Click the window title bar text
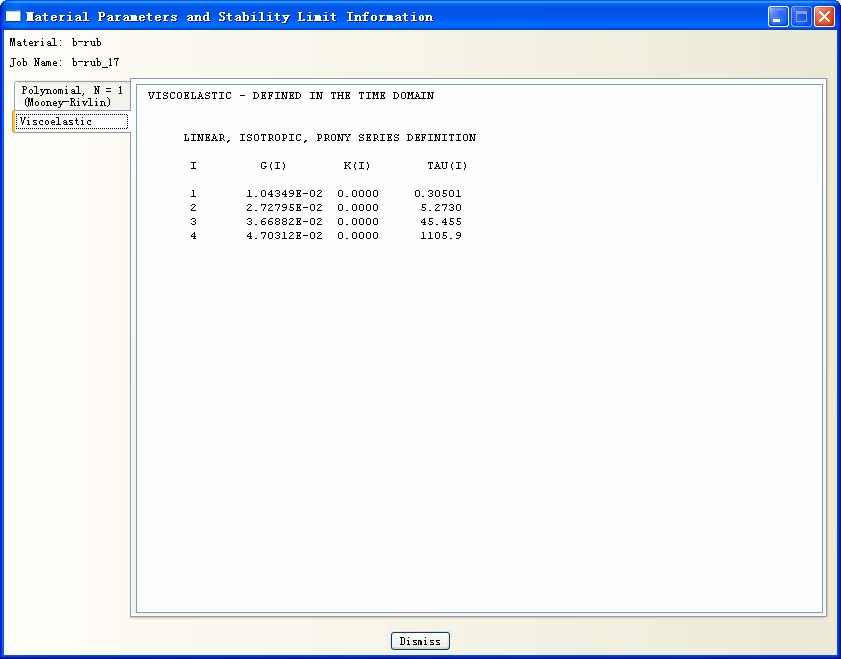Viewport: 841px width, 659px height. (229, 17)
